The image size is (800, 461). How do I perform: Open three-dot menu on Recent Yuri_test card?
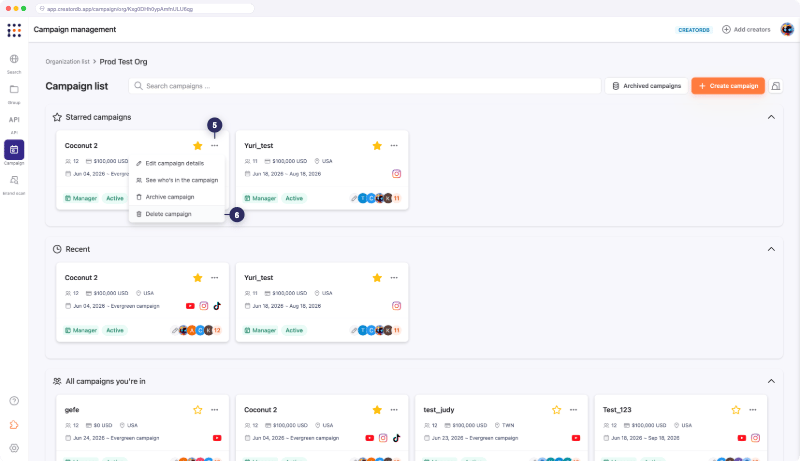coord(394,278)
